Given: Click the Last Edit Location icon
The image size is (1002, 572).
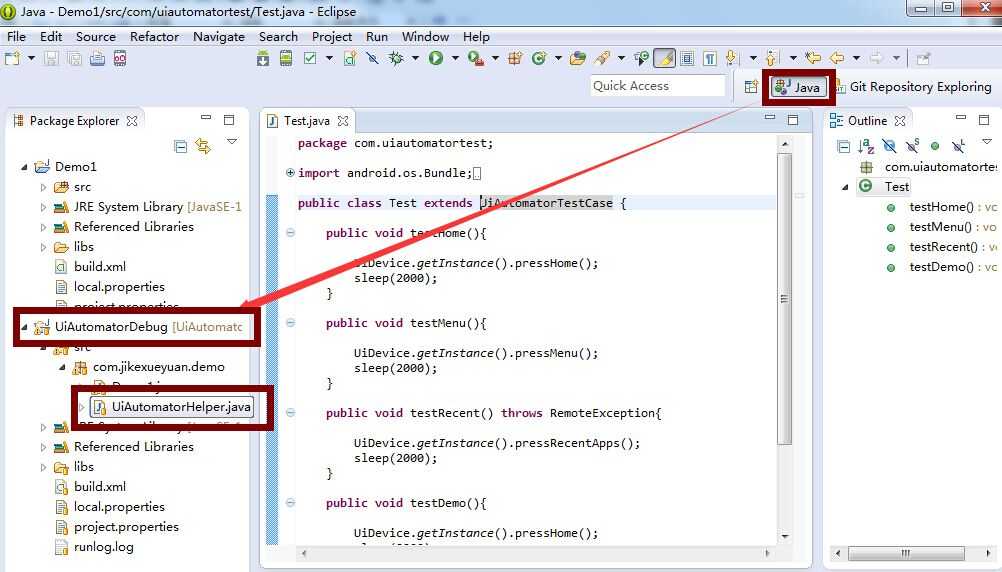Looking at the screenshot, I should tap(813, 59).
